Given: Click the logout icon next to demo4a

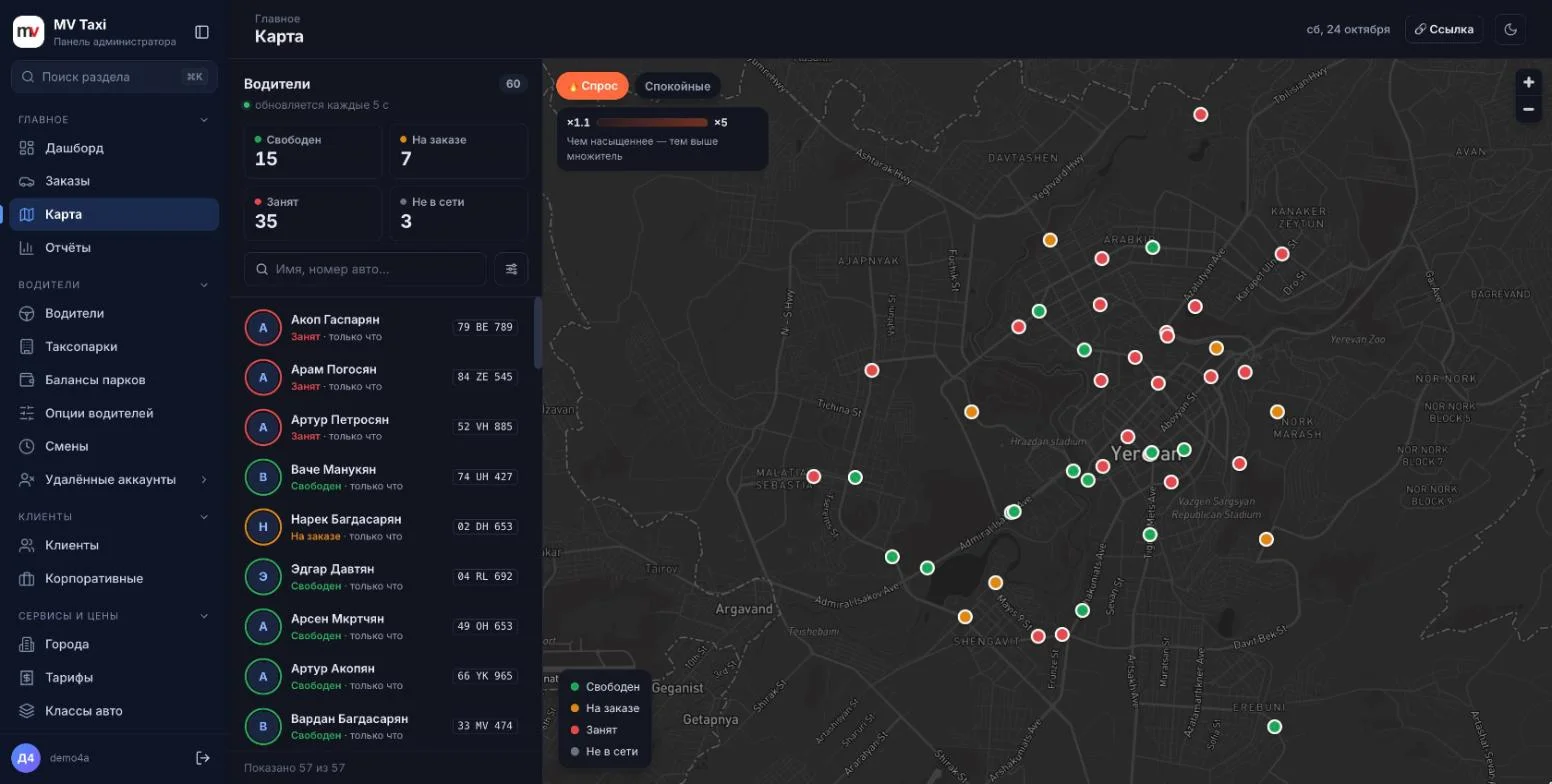Looking at the screenshot, I should 203,758.
